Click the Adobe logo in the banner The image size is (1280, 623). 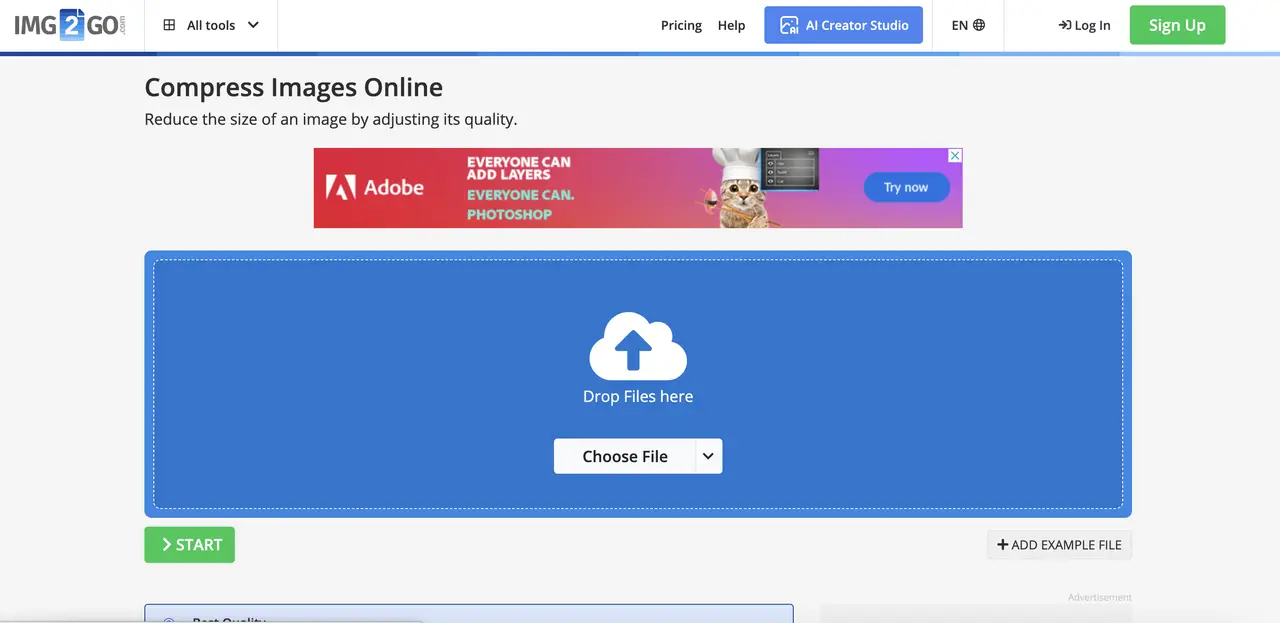pyautogui.click(x=375, y=187)
